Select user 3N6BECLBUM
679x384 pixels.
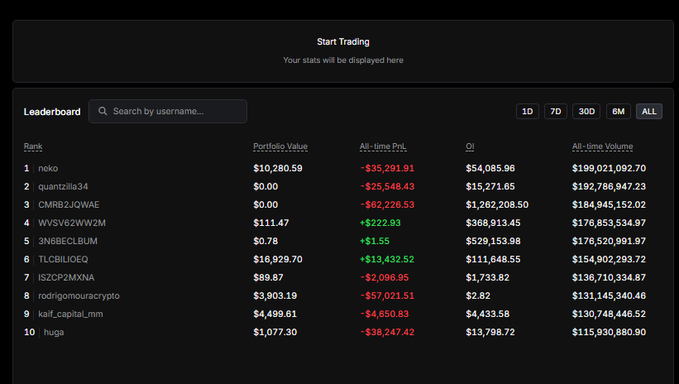point(68,241)
